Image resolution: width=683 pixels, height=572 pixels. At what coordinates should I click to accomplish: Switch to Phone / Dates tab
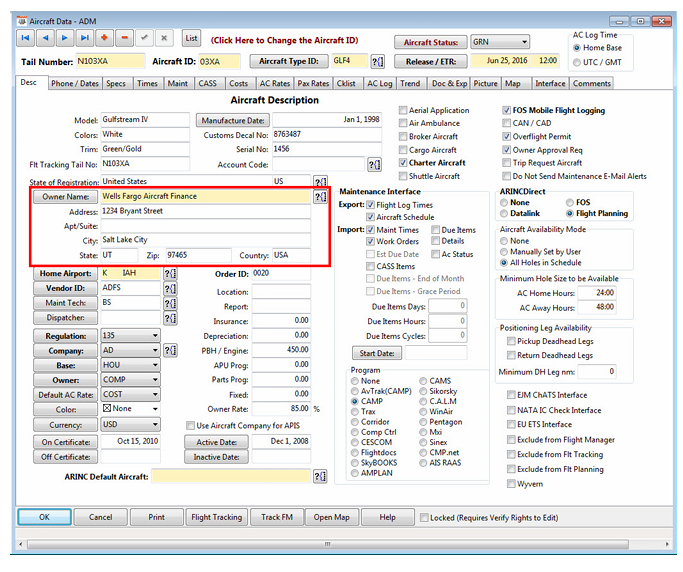pyautogui.click(x=75, y=83)
